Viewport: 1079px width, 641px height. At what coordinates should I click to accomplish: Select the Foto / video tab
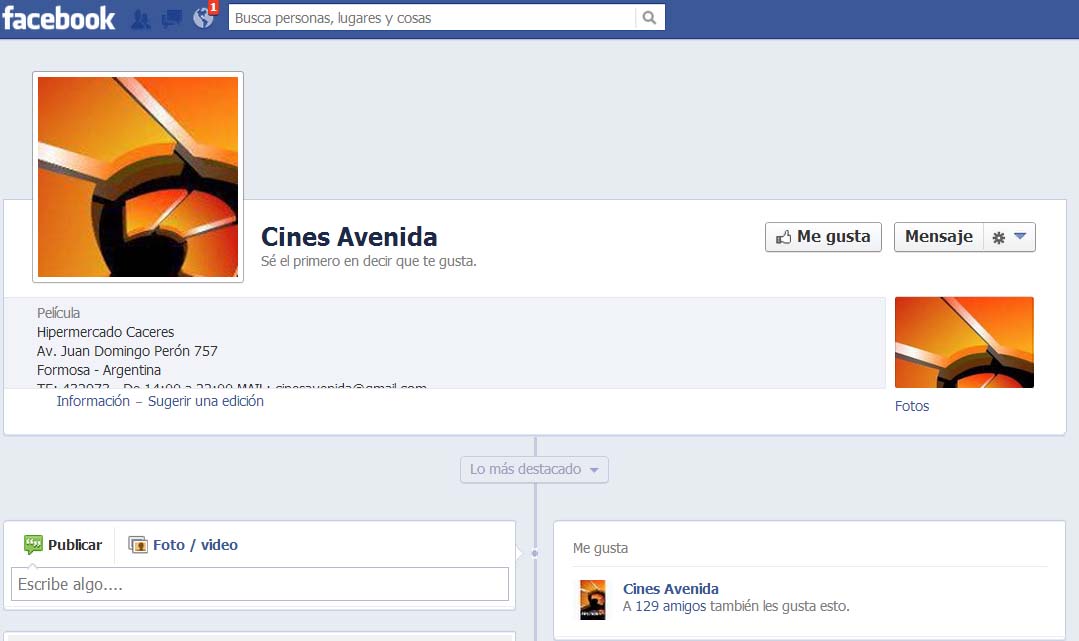(x=183, y=545)
